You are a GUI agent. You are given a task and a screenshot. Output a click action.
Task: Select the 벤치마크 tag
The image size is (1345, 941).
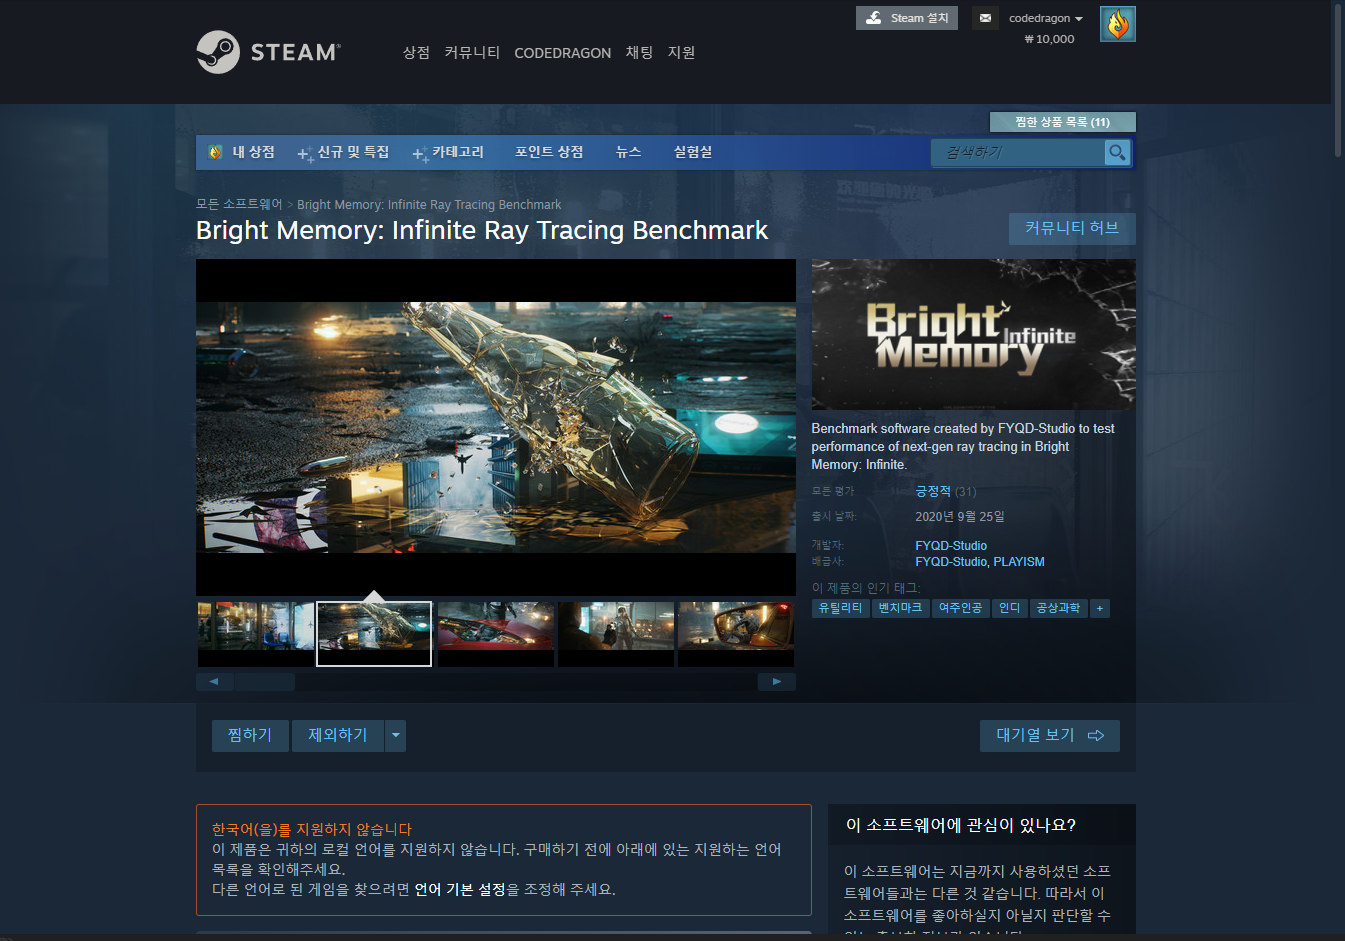[900, 608]
